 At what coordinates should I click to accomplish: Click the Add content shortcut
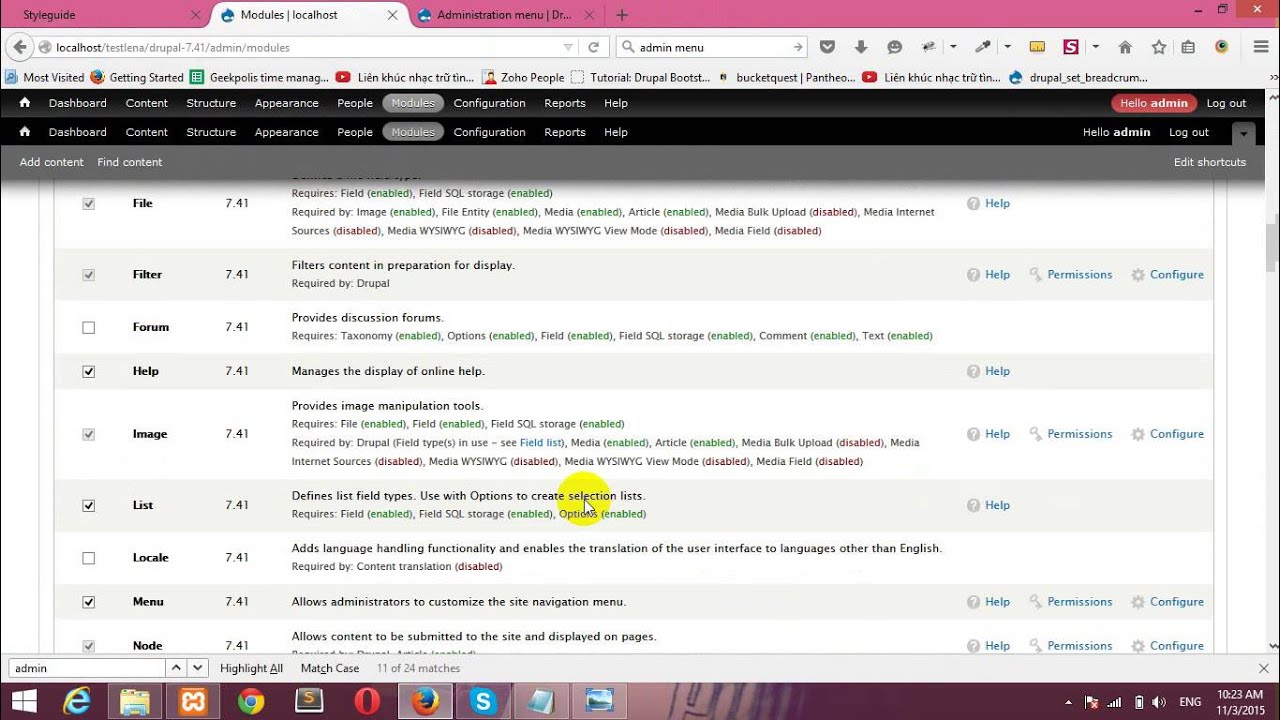[x=52, y=162]
